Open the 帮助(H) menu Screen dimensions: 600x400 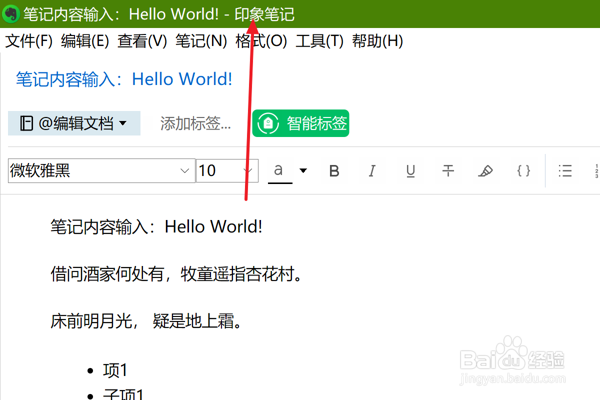click(377, 41)
